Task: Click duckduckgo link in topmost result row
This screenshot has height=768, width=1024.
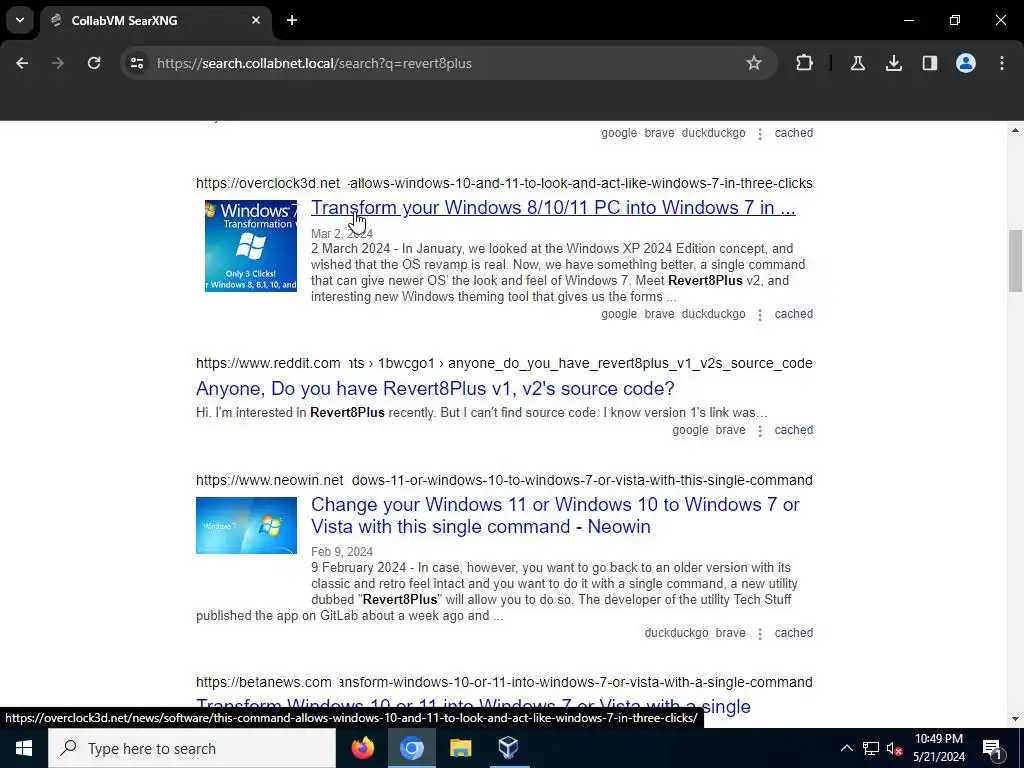Action: pyautogui.click(x=713, y=133)
